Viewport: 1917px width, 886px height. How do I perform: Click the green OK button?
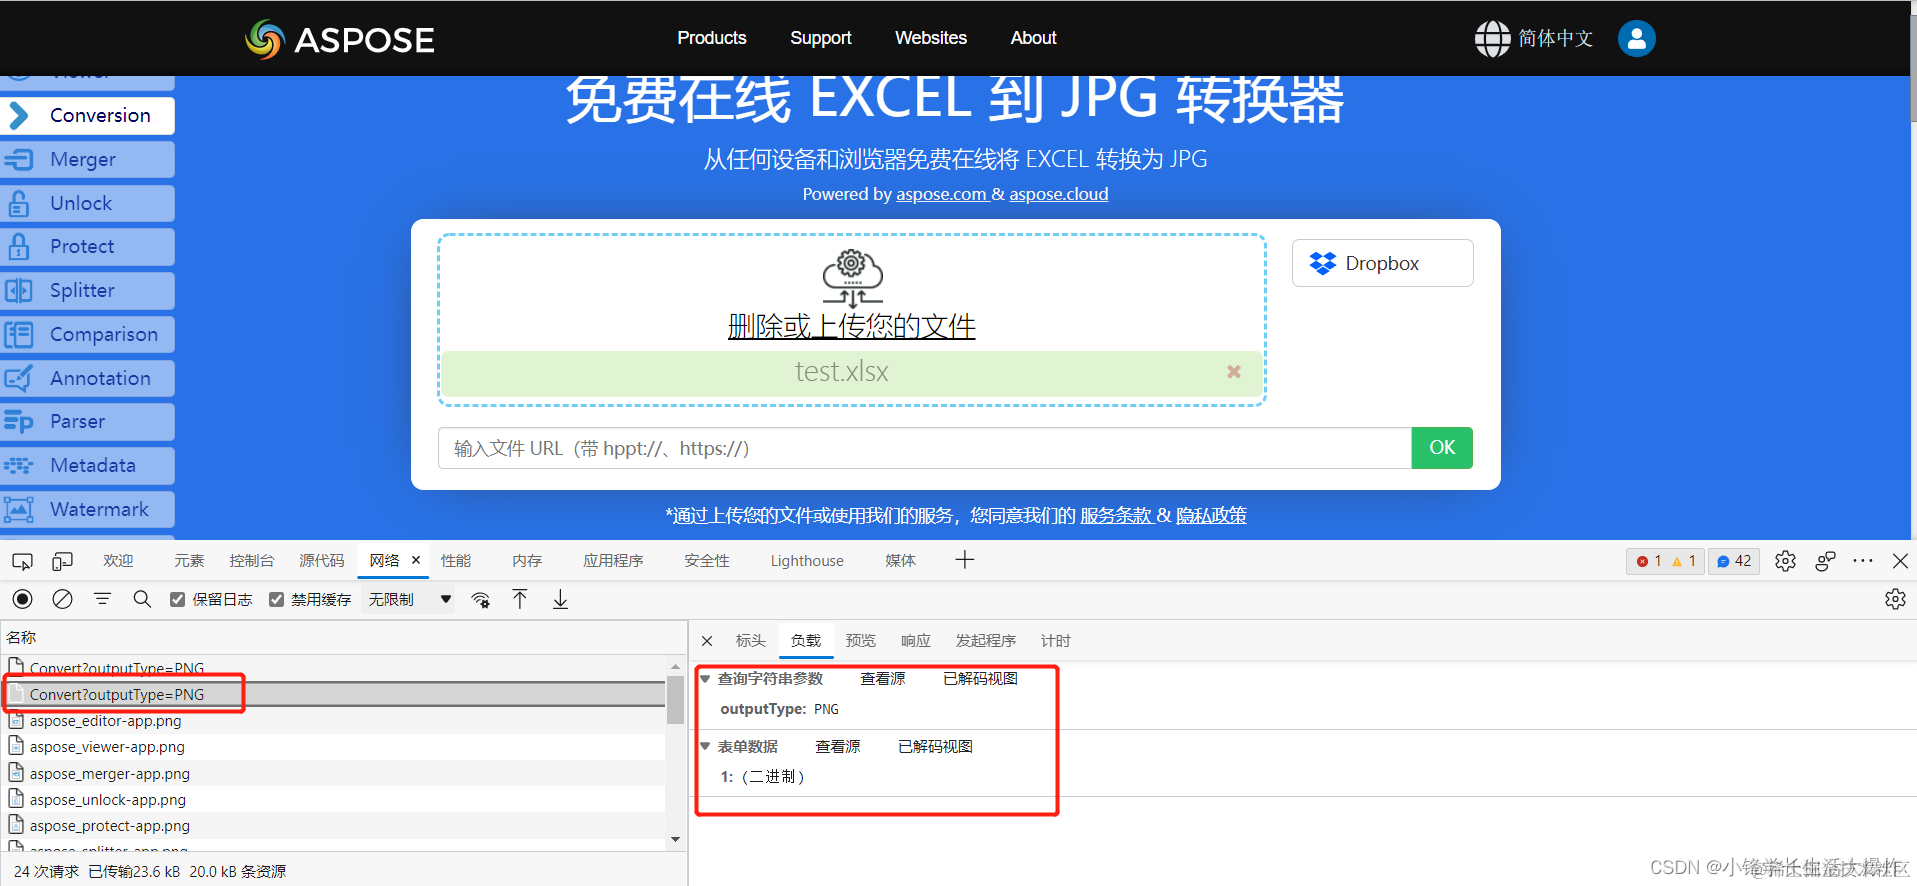pyautogui.click(x=1442, y=448)
